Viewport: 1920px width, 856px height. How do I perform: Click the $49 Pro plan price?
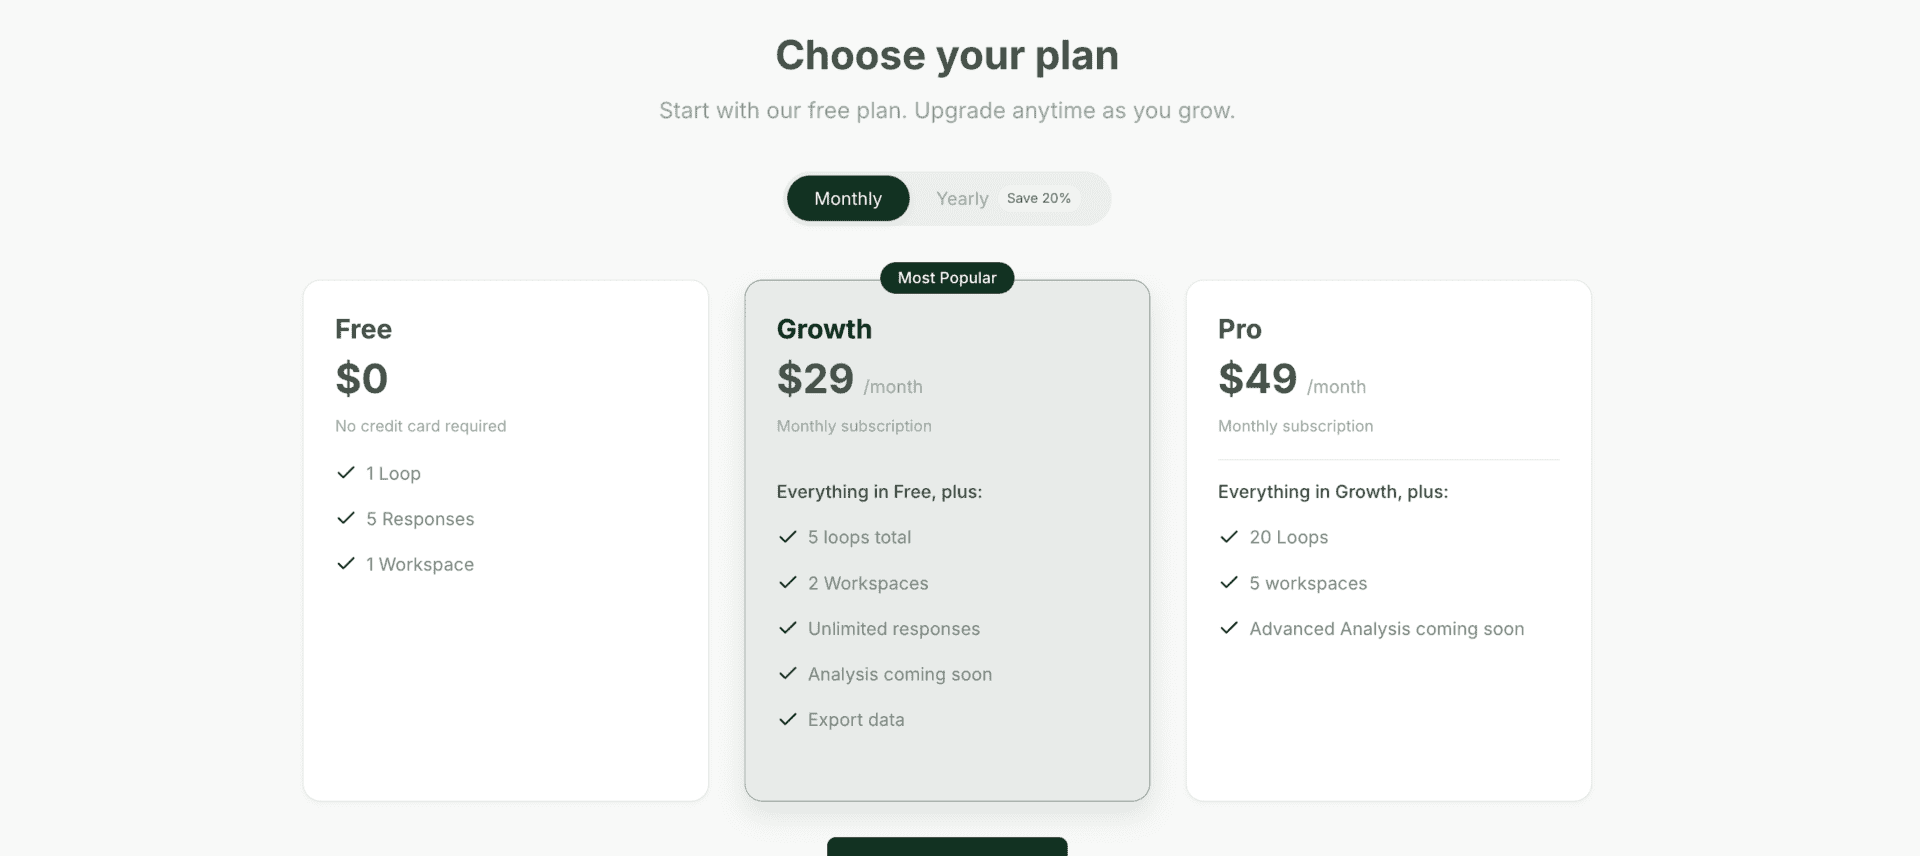(x=1256, y=378)
